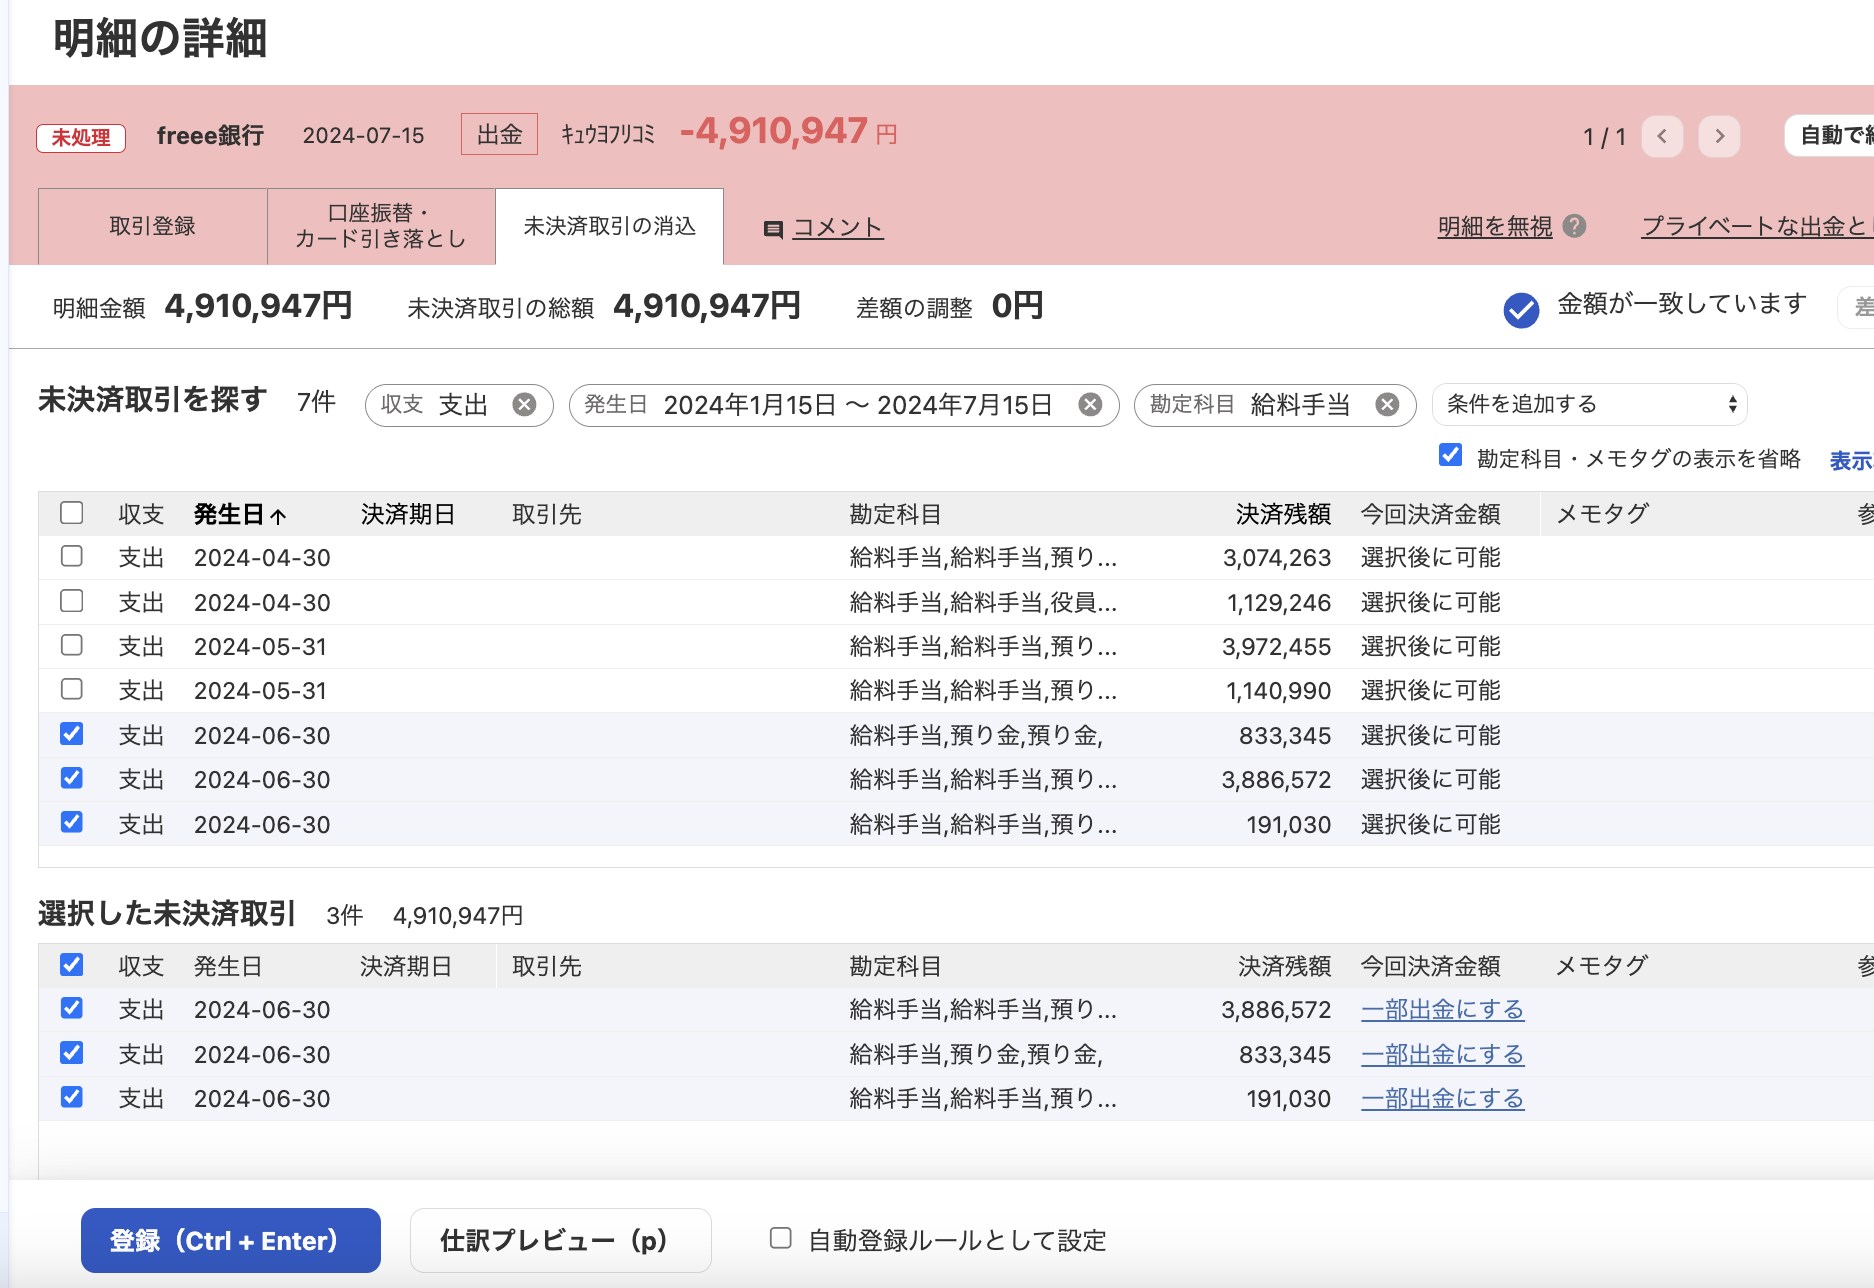
Task: Click 決済残額 column header in search table
Action: (1283, 514)
